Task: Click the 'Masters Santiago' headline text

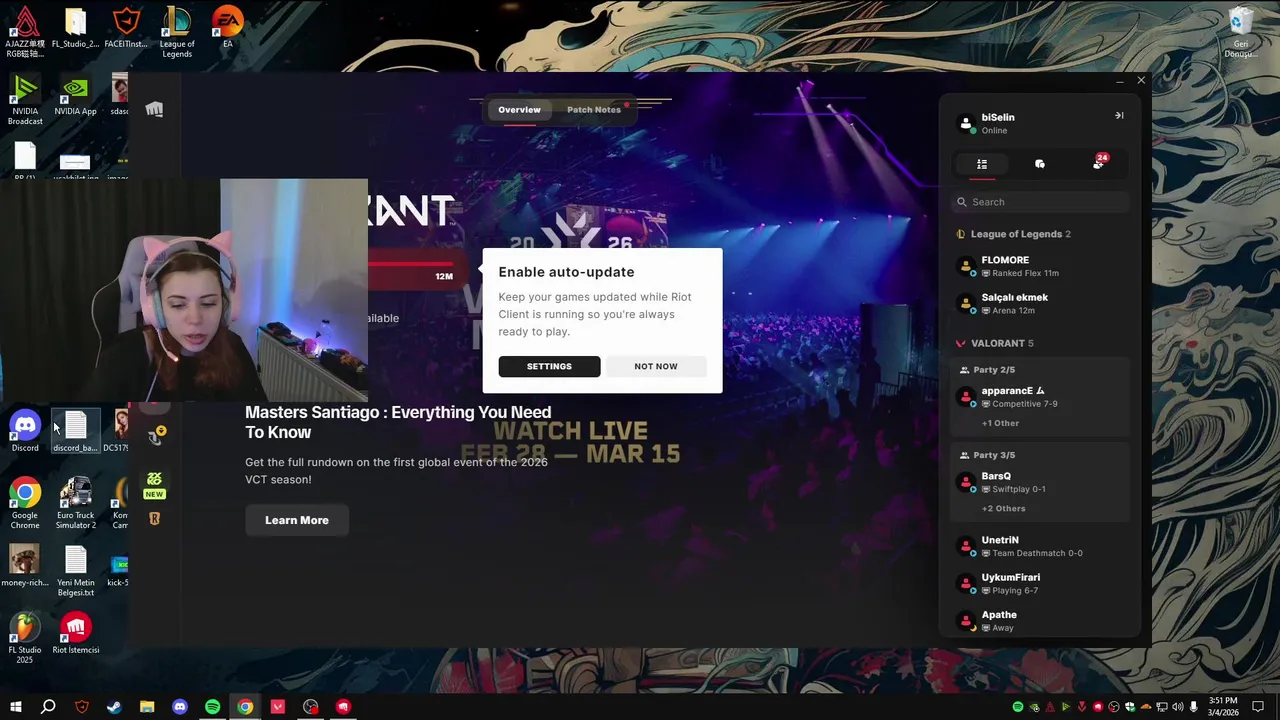Action: point(398,422)
